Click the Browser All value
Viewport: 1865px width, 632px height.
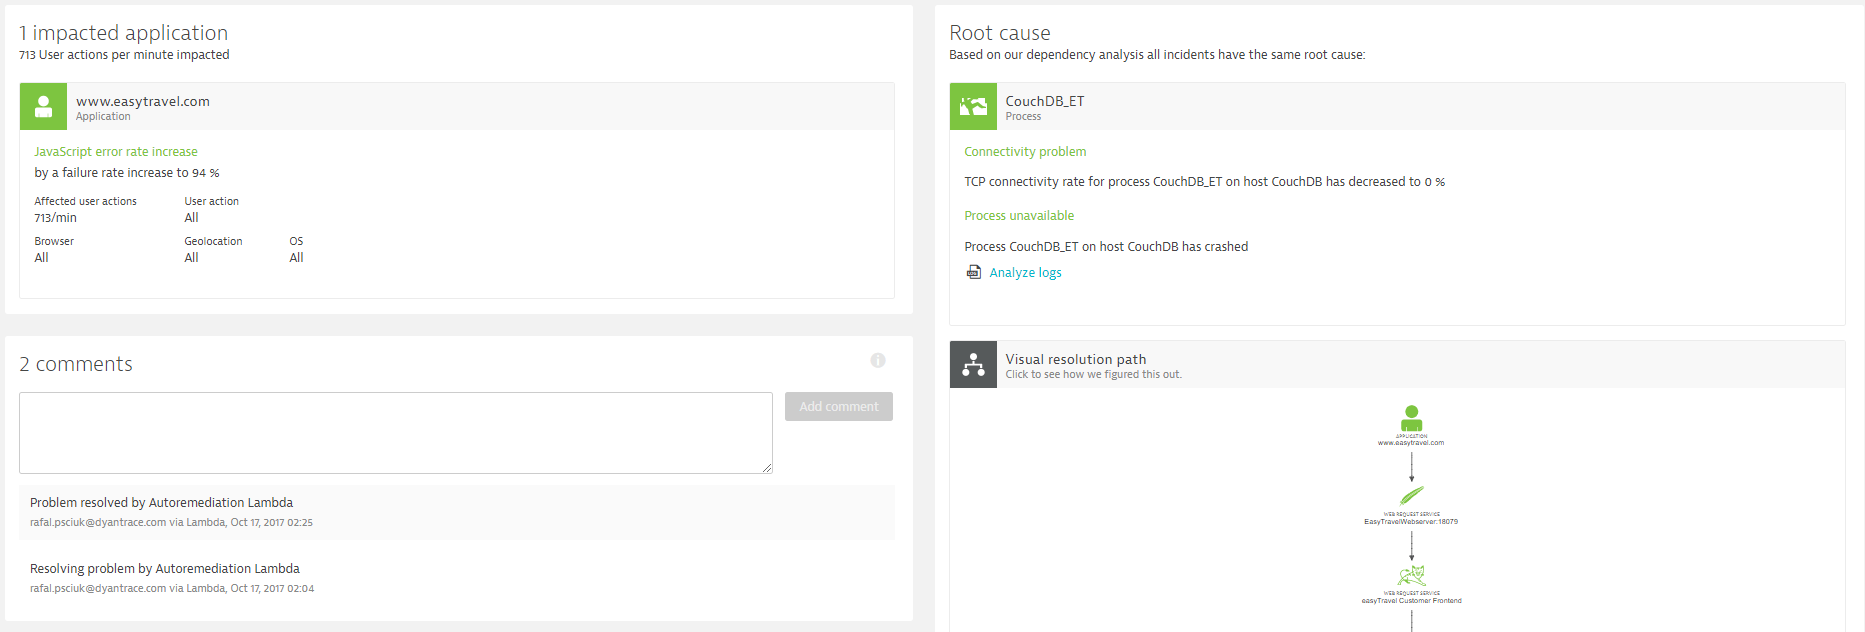point(41,258)
